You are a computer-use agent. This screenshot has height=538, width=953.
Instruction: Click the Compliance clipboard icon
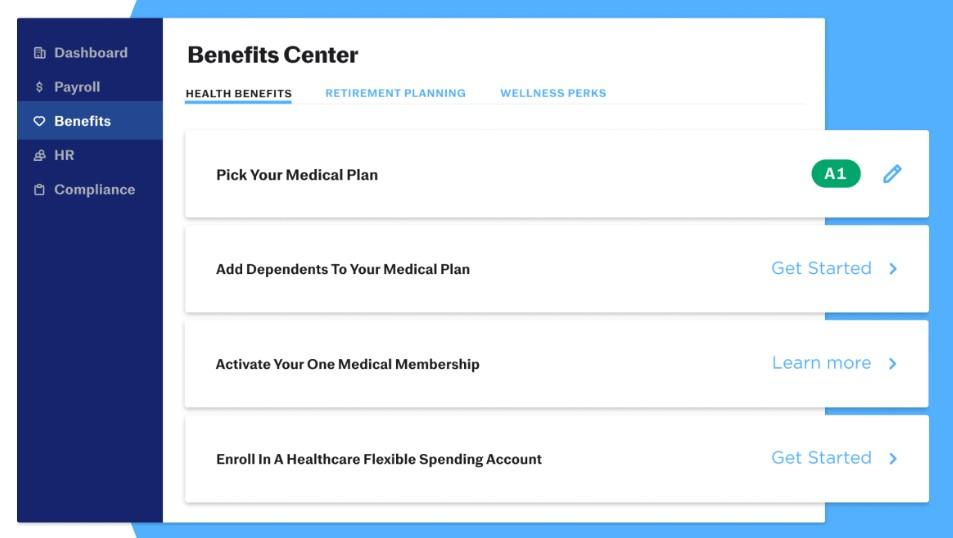(x=40, y=189)
